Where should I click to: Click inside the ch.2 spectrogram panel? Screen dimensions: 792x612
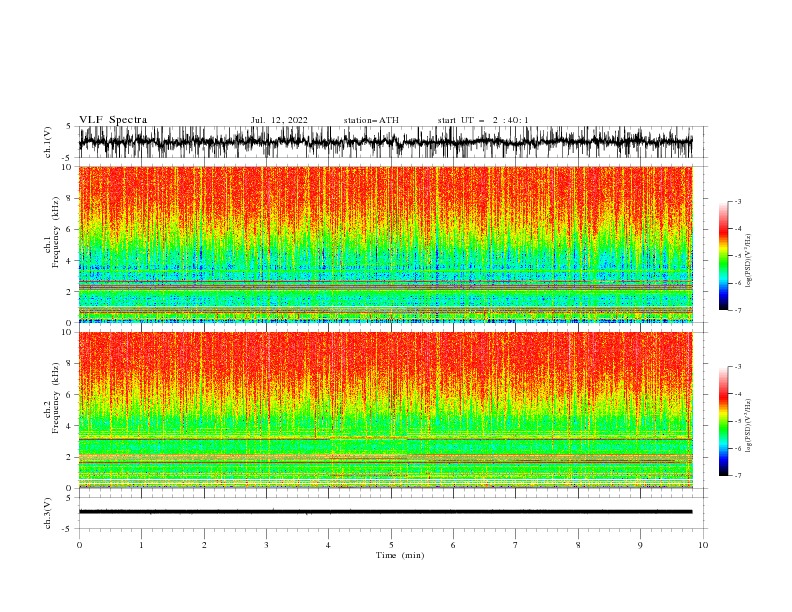coord(385,410)
